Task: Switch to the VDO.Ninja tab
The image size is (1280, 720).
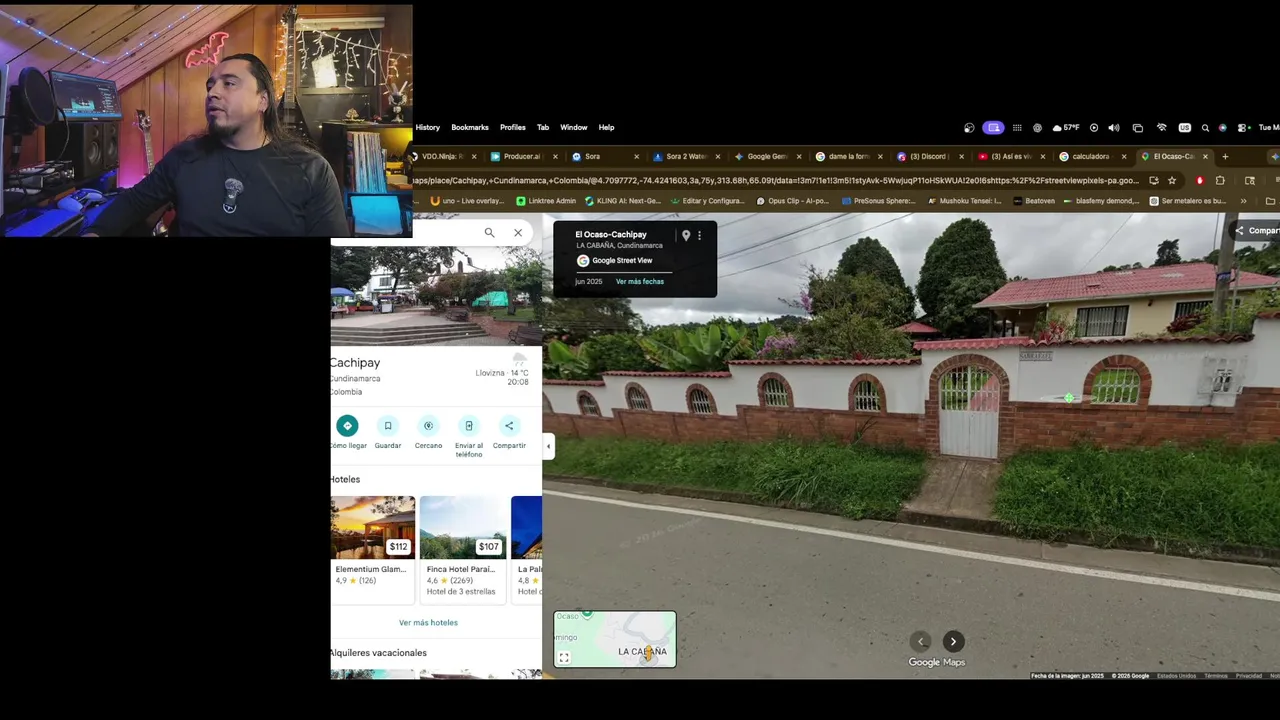Action: tap(443, 157)
